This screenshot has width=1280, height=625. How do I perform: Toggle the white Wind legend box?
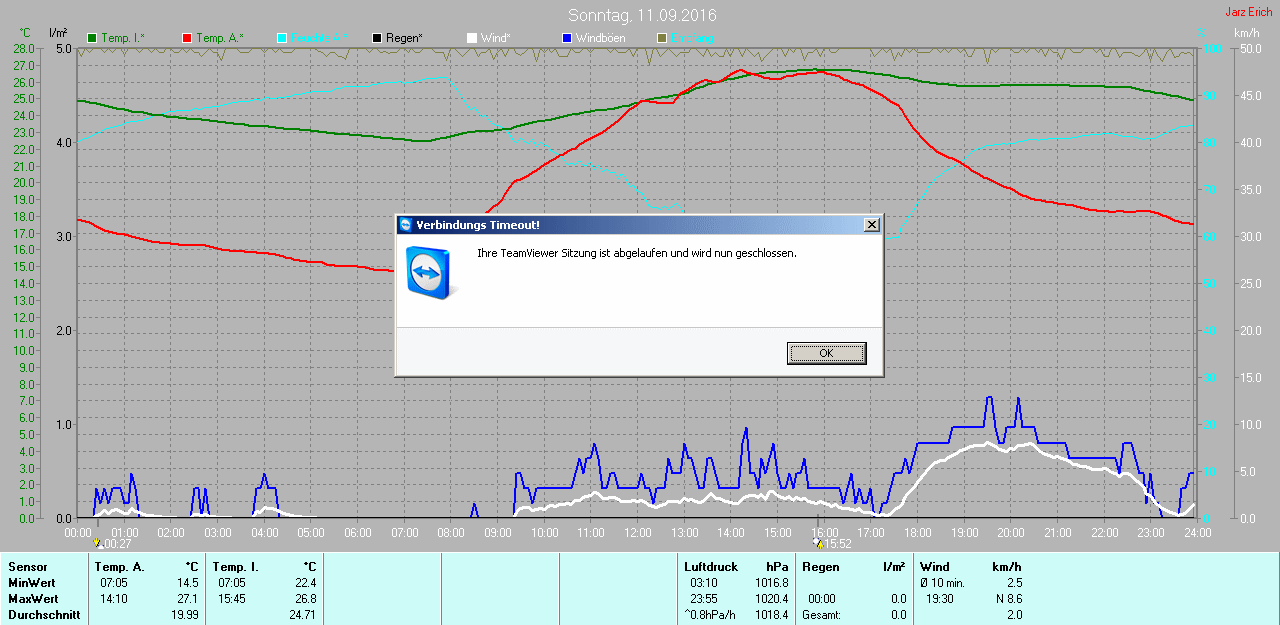[x=472, y=38]
